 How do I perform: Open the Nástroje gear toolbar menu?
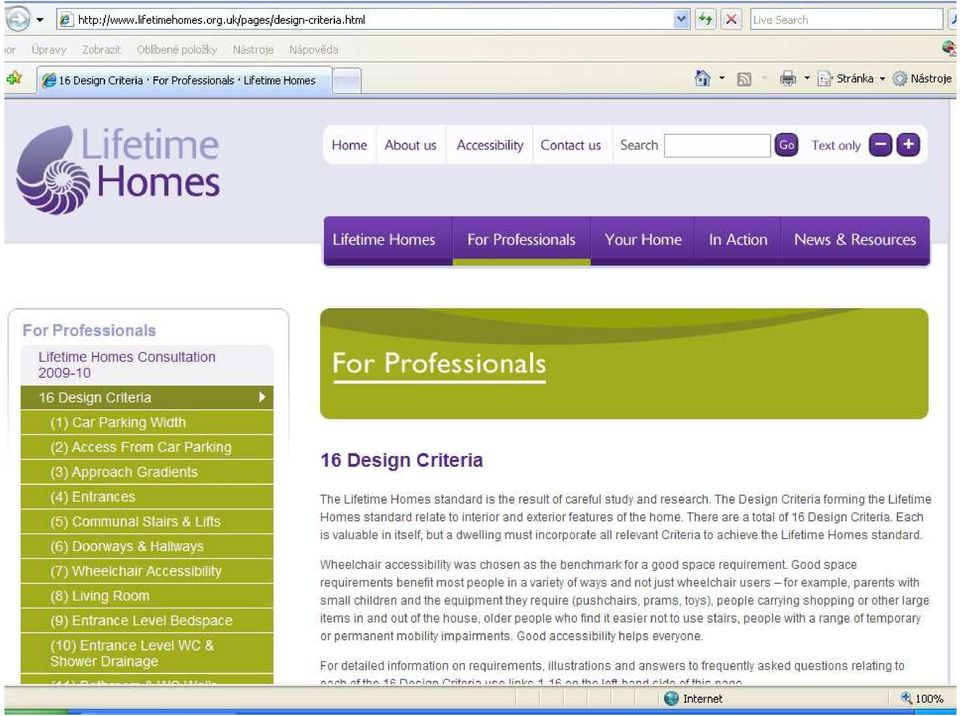(x=922, y=78)
